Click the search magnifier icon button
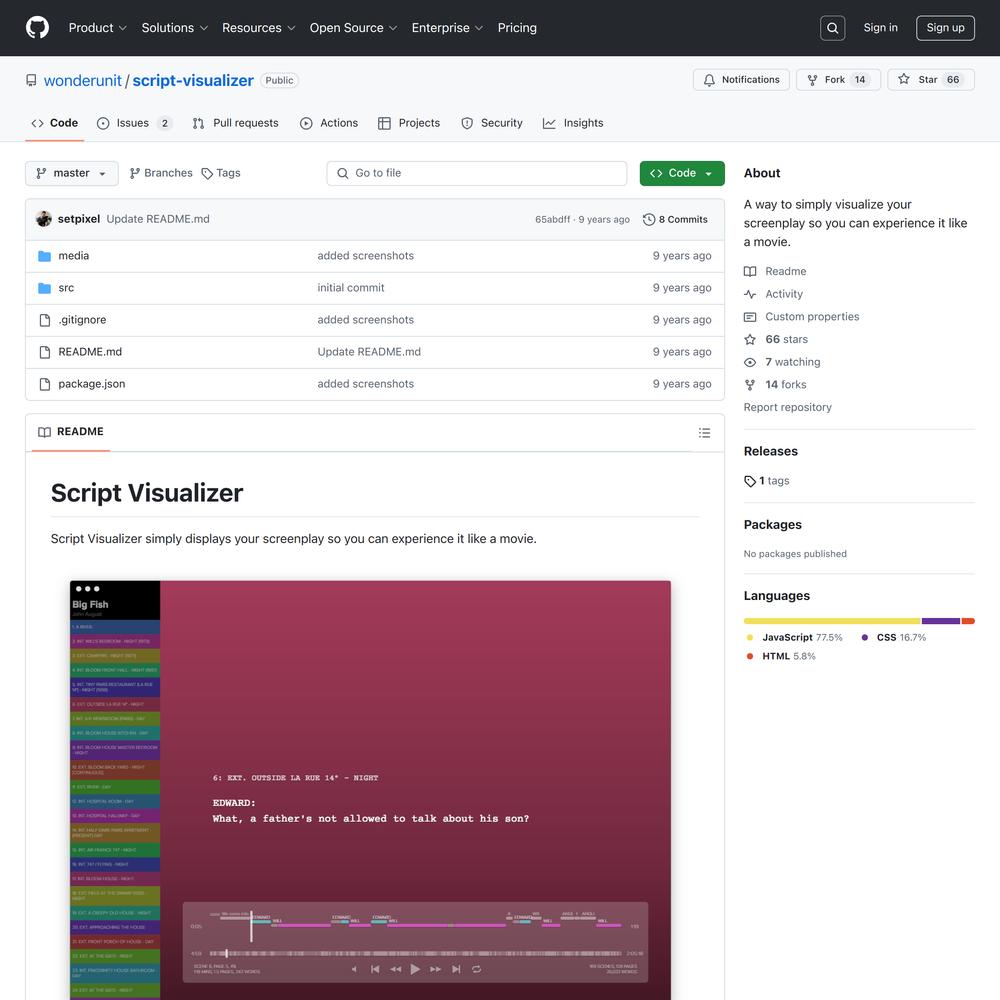The width and height of the screenshot is (1000, 1000). click(832, 28)
